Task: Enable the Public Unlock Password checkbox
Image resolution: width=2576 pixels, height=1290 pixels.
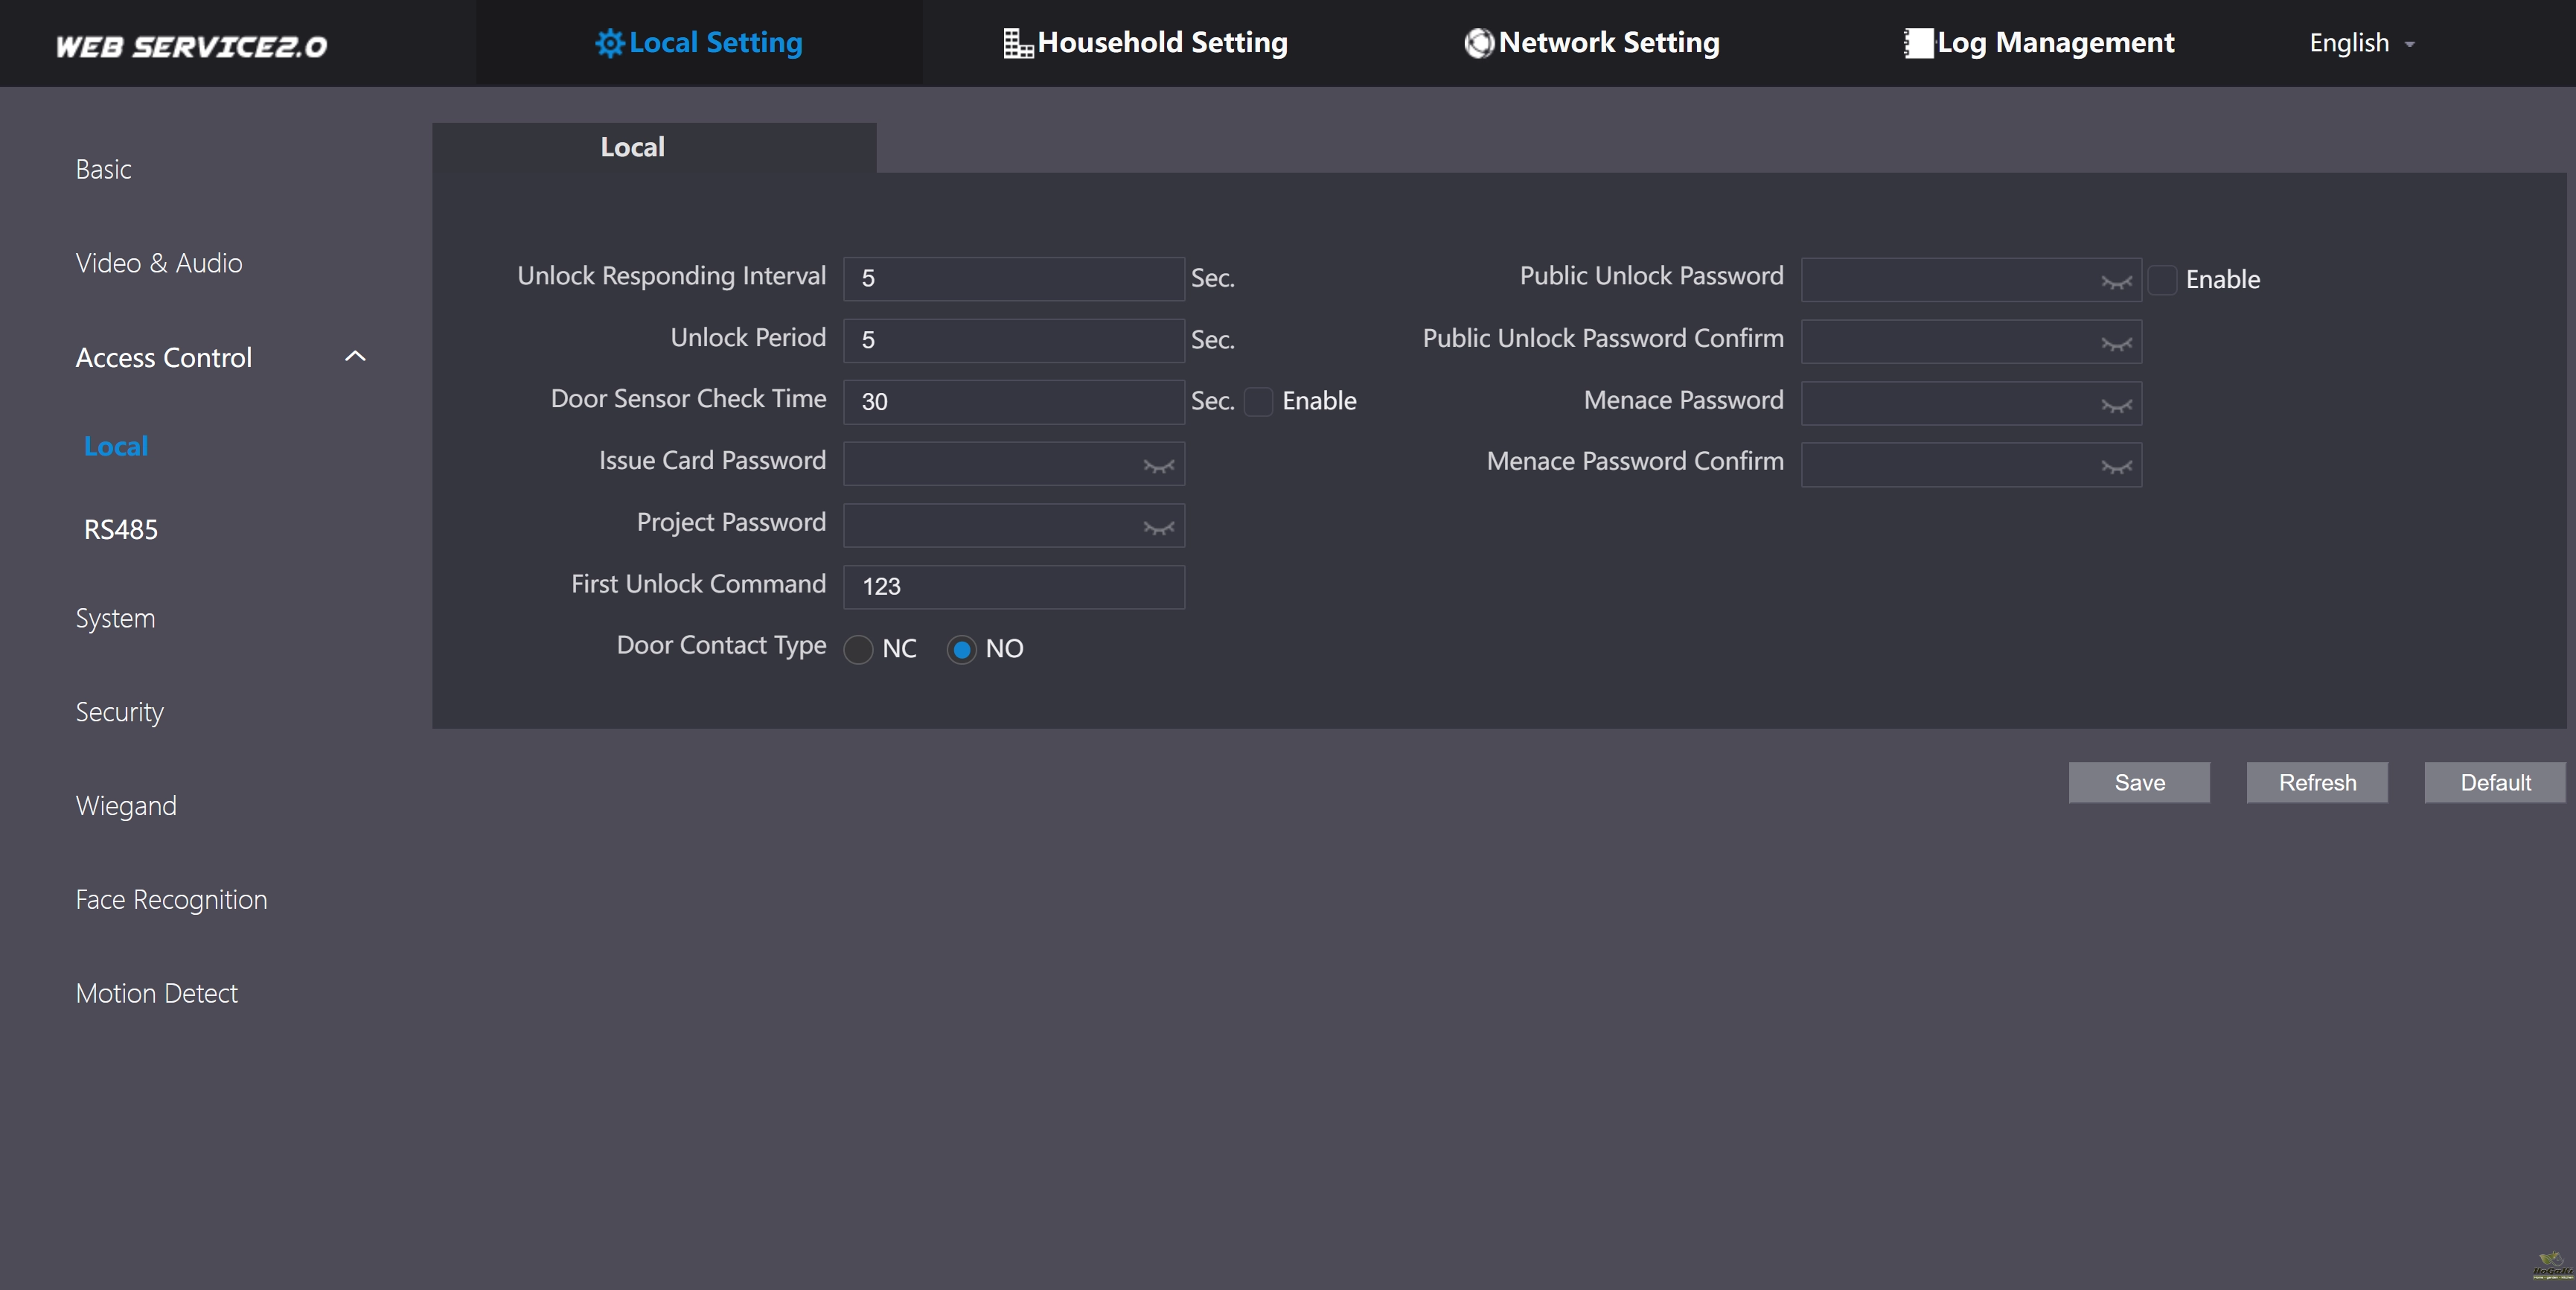Action: [x=2162, y=280]
